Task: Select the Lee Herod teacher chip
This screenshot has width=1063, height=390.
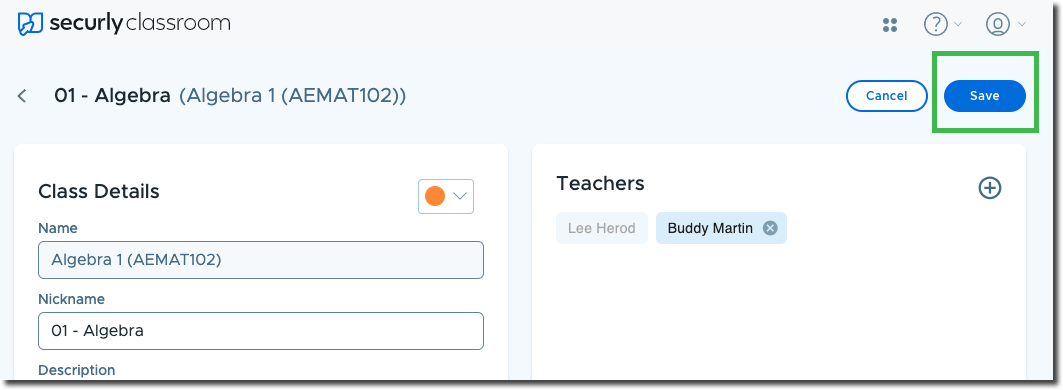Action: (x=602, y=228)
